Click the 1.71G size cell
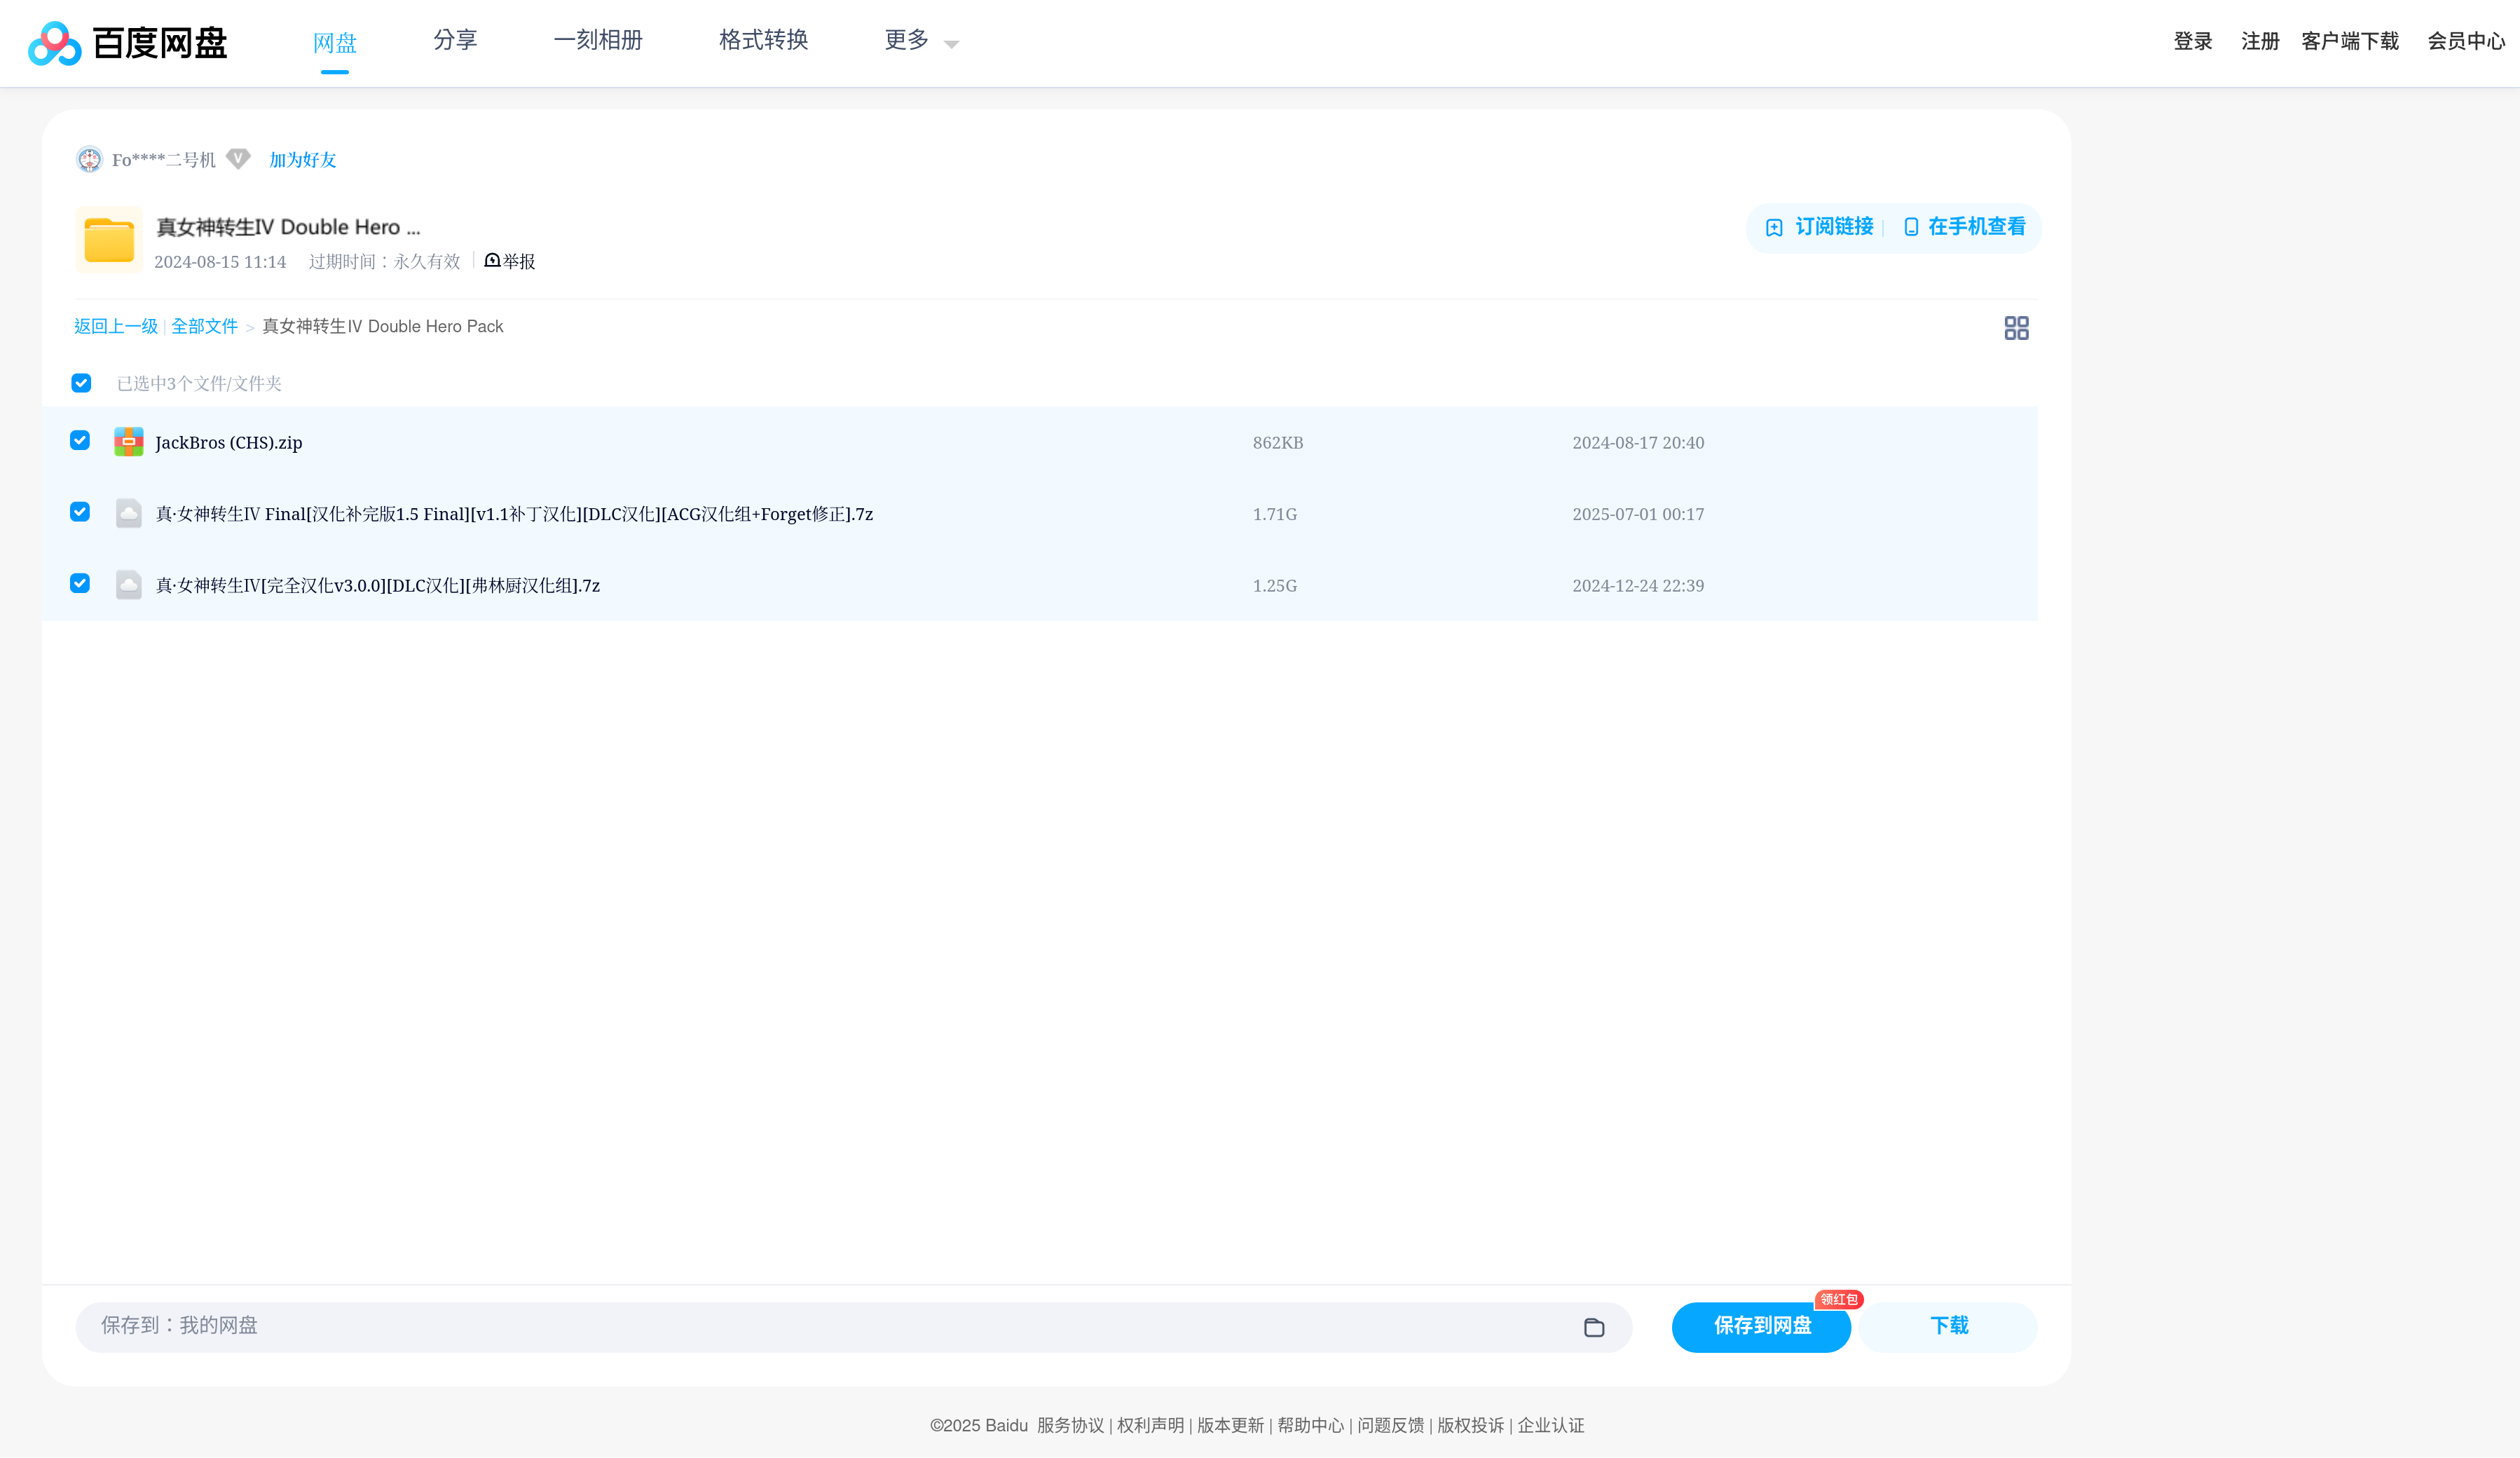This screenshot has height=1458, width=2520. (1275, 514)
